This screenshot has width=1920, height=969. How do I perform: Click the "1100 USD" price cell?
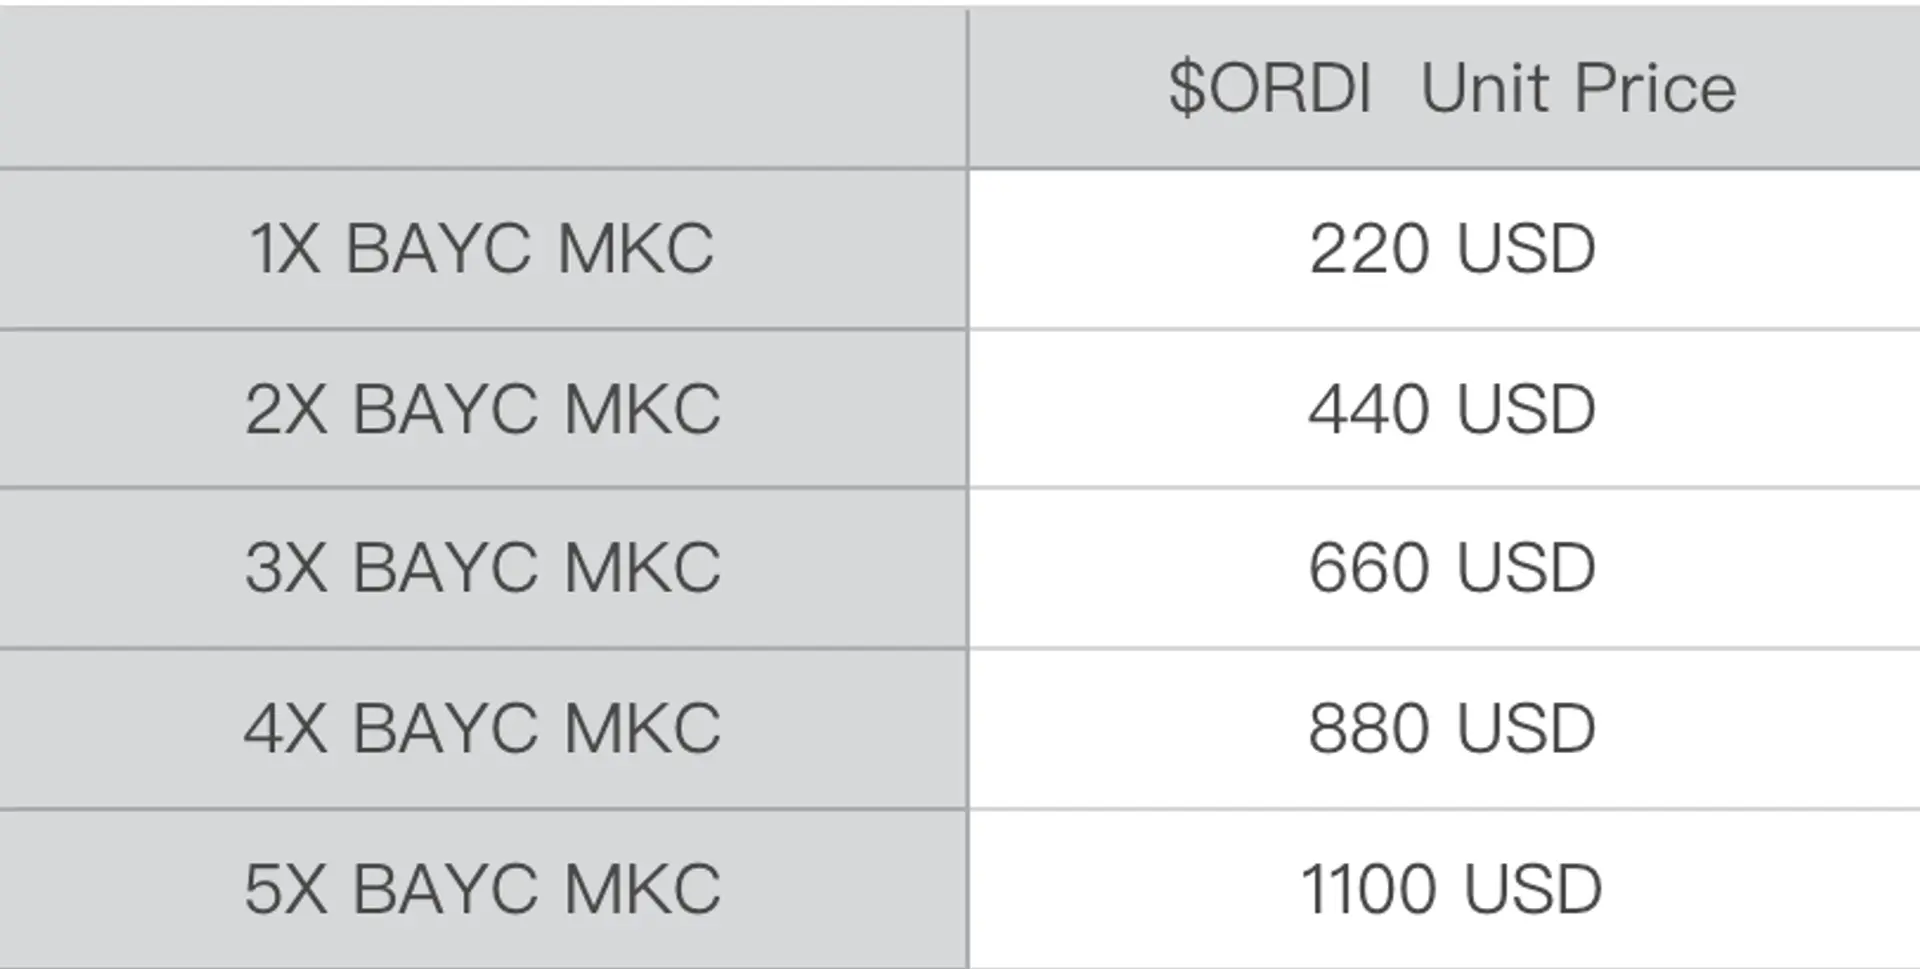(x=1451, y=888)
